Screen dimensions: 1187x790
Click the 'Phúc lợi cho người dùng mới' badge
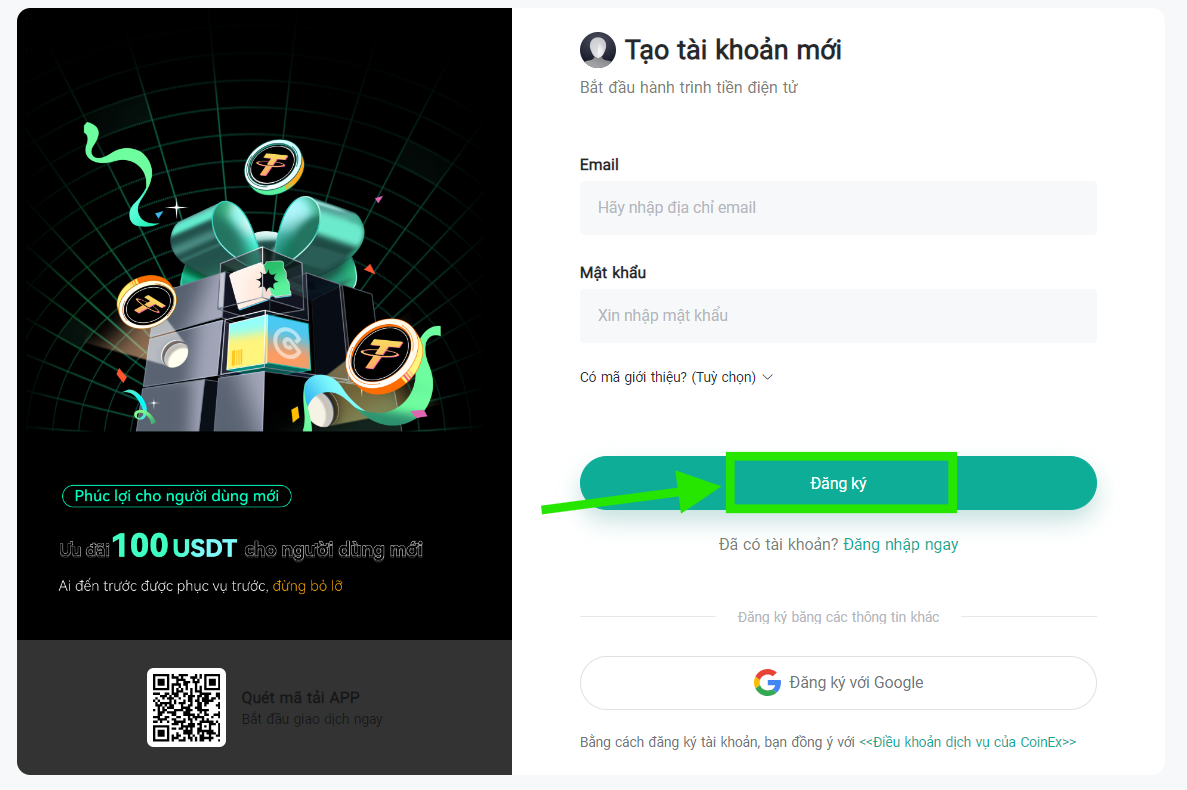176,496
